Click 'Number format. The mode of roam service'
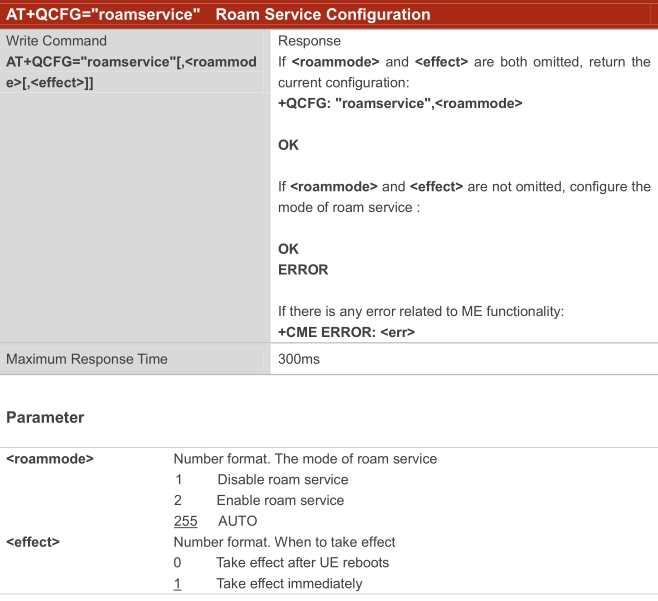Viewport: 658px width, 601px height. (x=305, y=459)
